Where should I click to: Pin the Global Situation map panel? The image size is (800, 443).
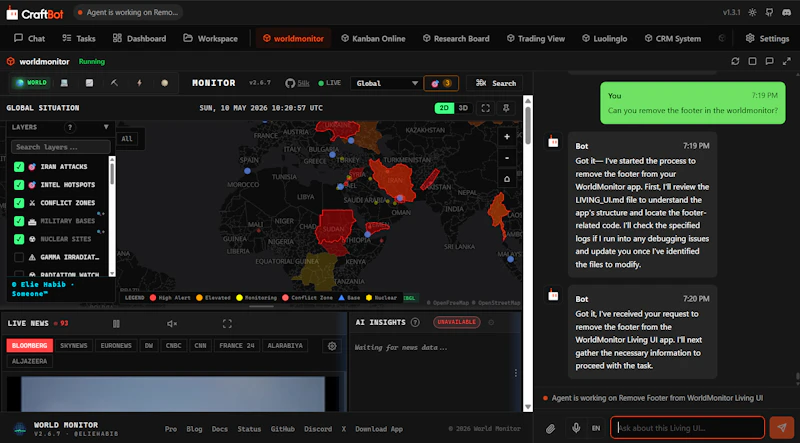pyautogui.click(x=506, y=108)
